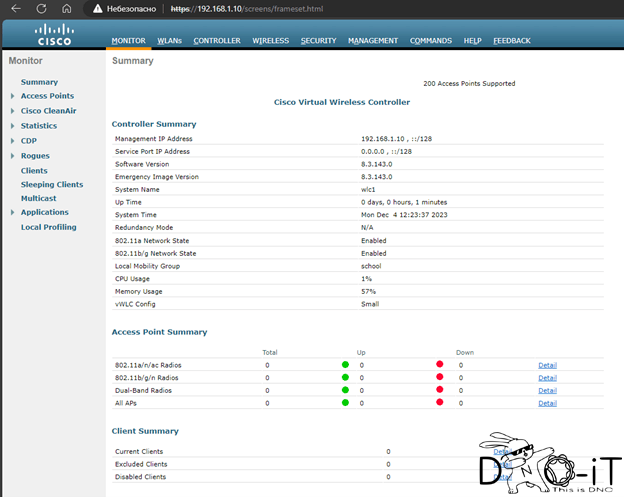Expand the Cisco CleanAir arrow
This screenshot has width=624, height=497.
click(12, 111)
